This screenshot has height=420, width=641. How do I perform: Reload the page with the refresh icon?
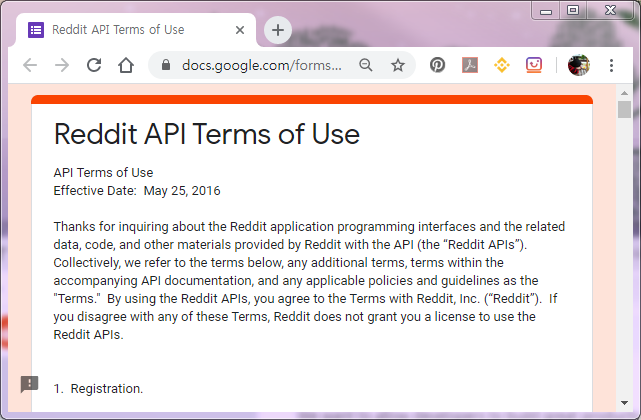[x=94, y=65]
